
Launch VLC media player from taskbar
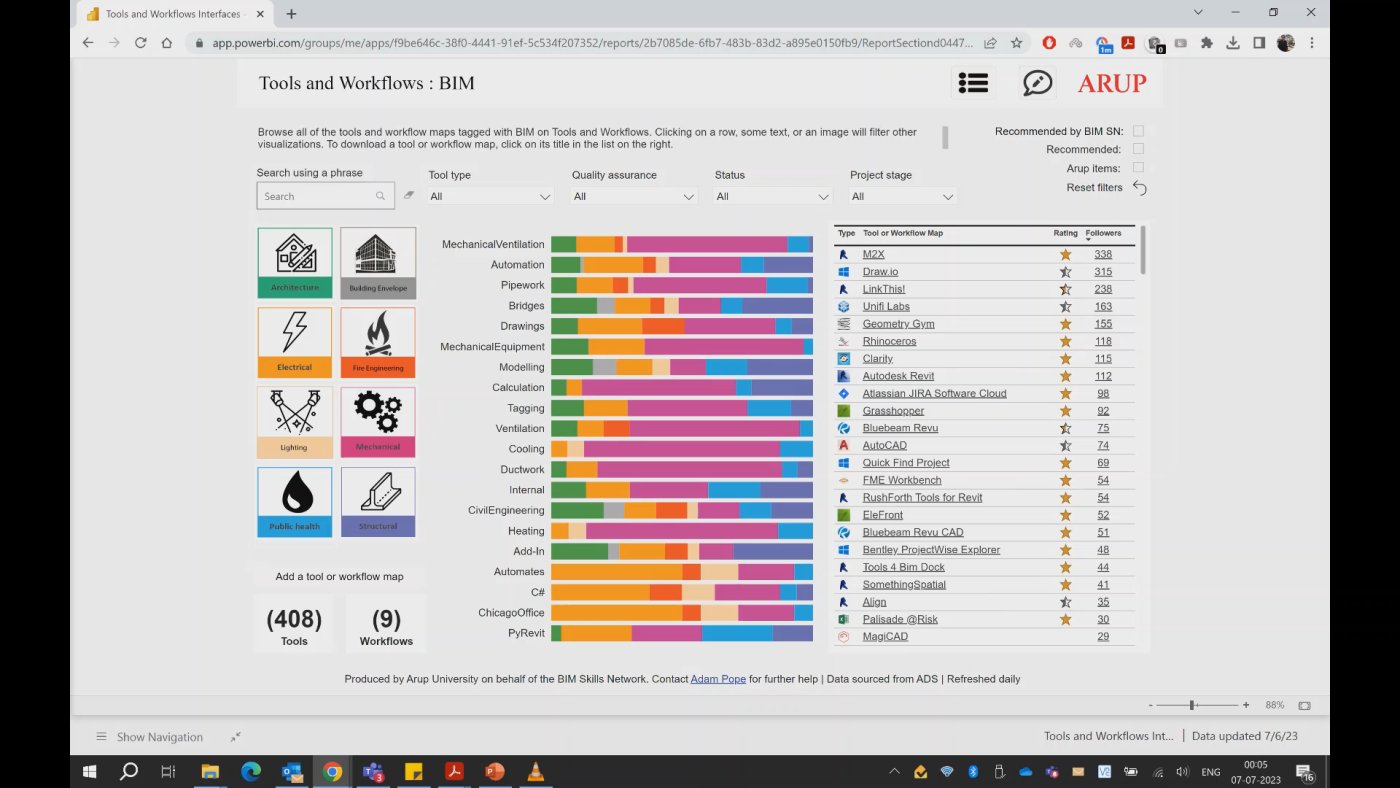535,772
